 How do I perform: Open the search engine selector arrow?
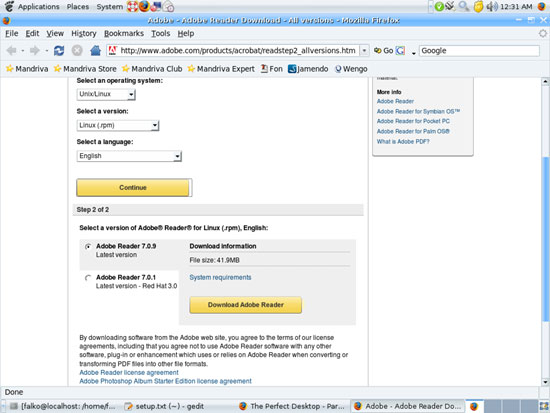coord(414,52)
